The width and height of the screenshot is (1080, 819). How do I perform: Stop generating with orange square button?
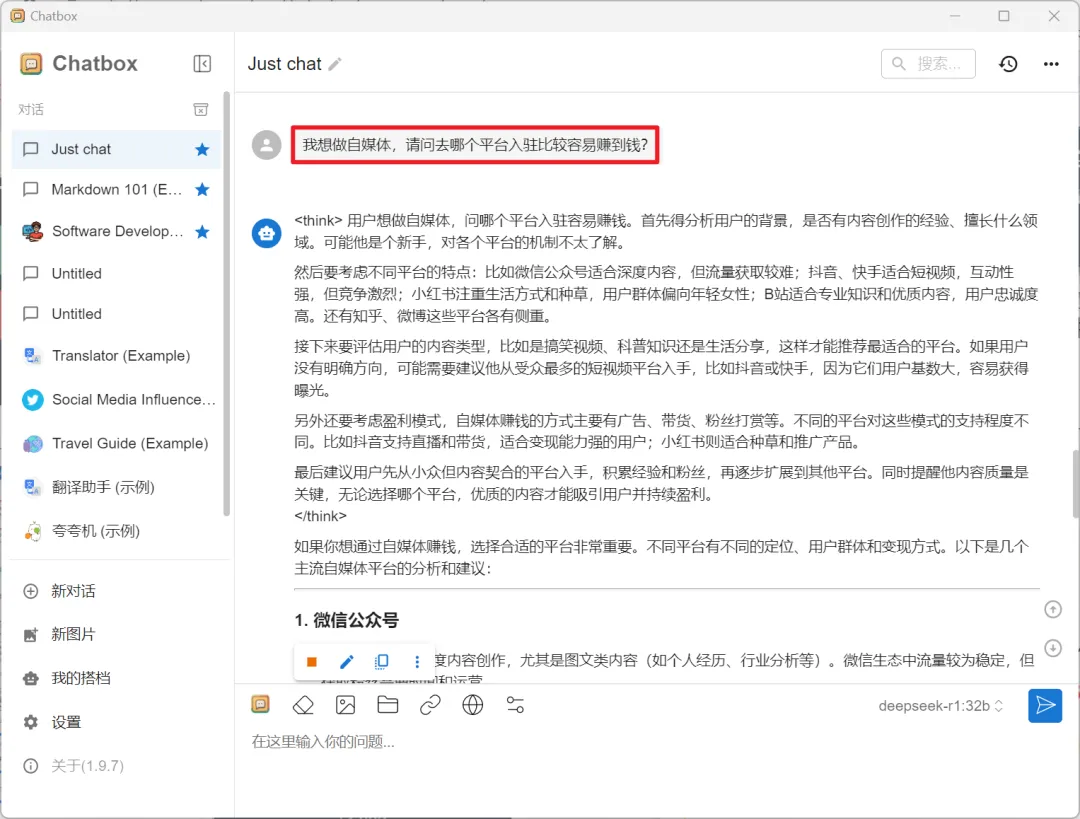[x=312, y=662]
